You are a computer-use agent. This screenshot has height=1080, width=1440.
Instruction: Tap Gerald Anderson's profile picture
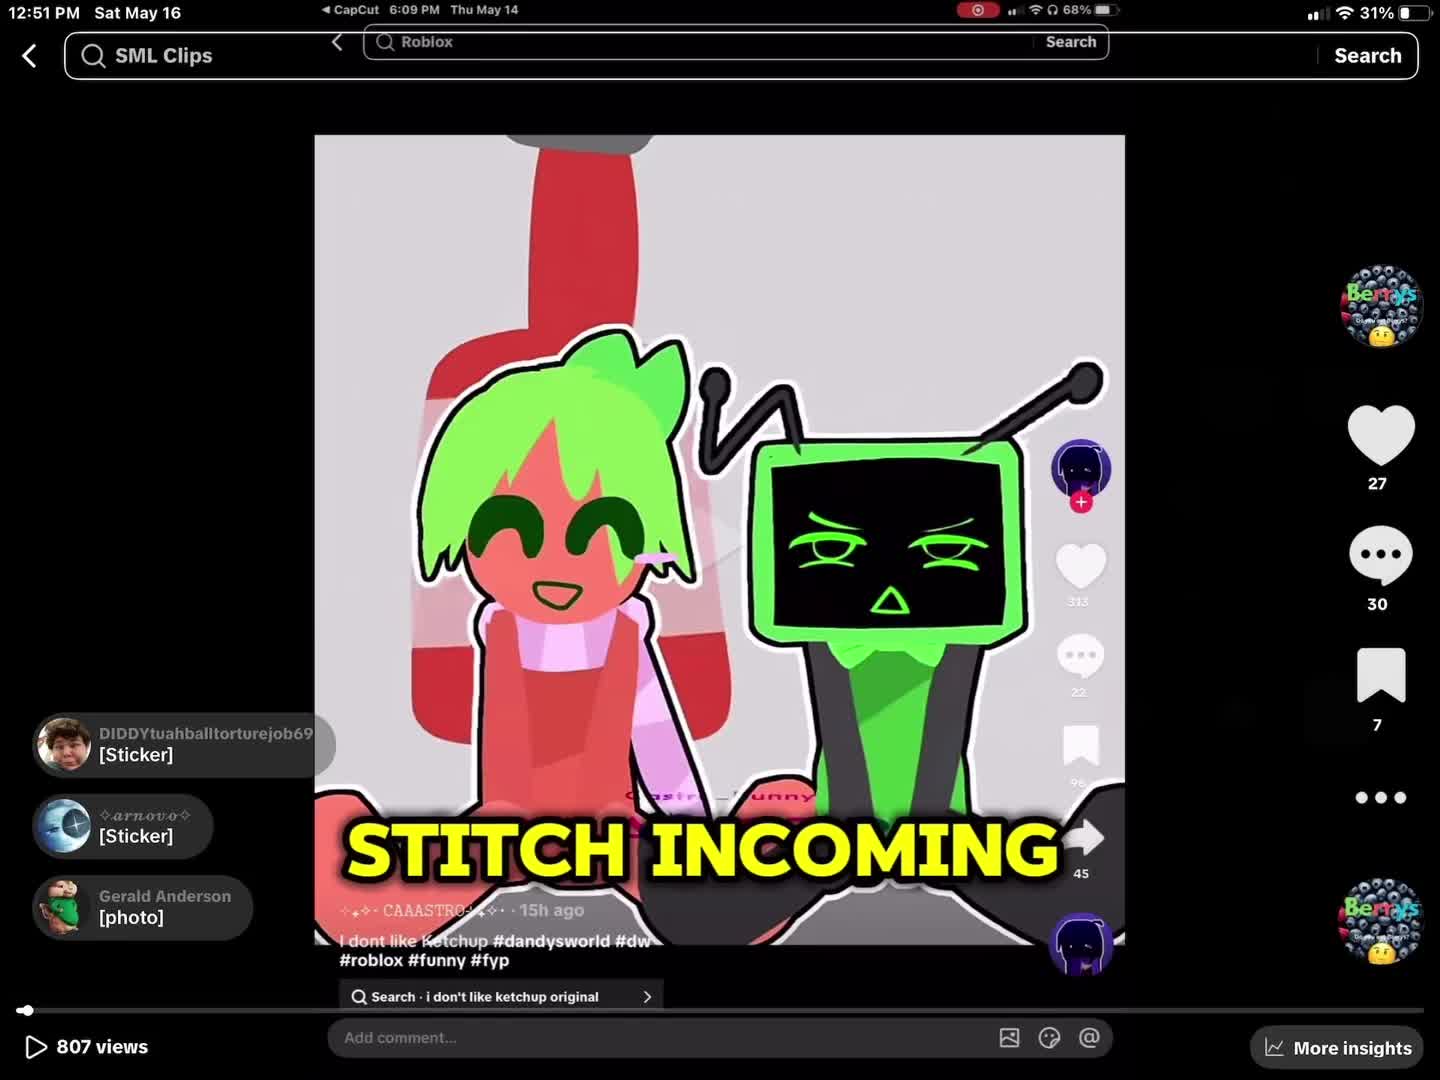(x=64, y=907)
